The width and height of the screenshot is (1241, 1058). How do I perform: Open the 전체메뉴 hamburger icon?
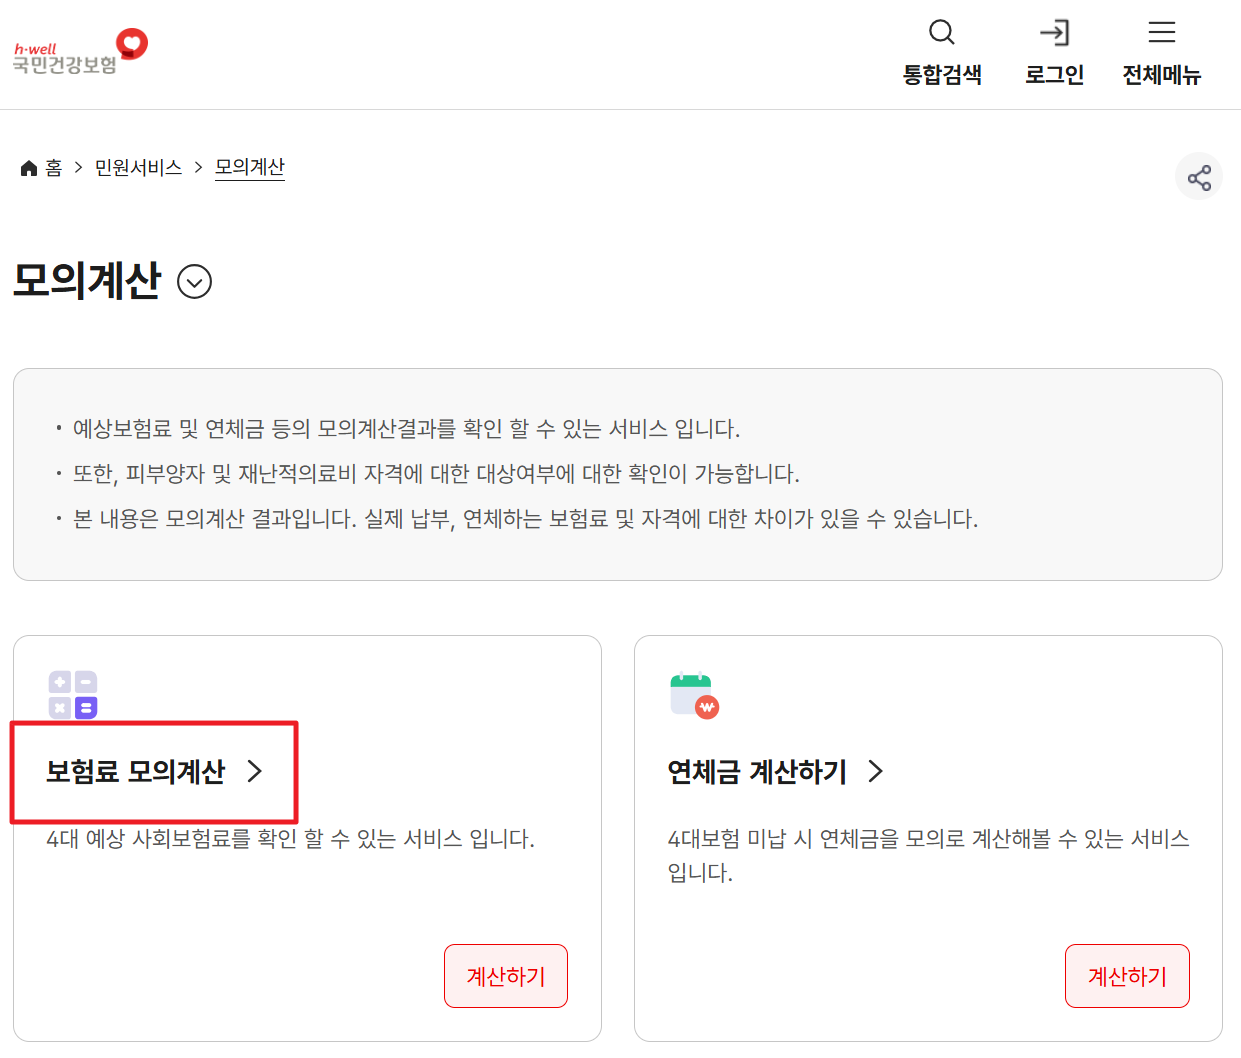click(x=1161, y=32)
